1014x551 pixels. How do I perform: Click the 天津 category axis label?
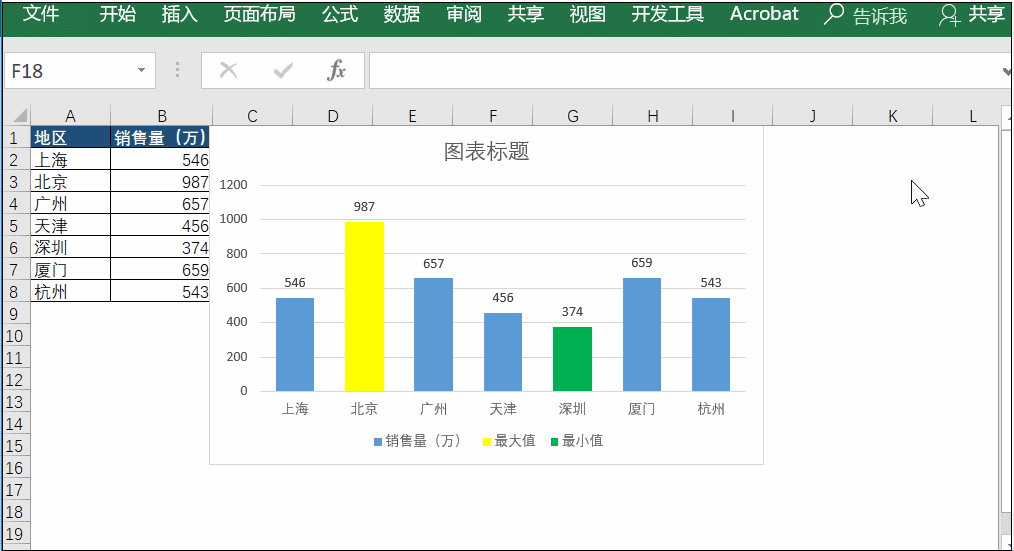point(503,409)
